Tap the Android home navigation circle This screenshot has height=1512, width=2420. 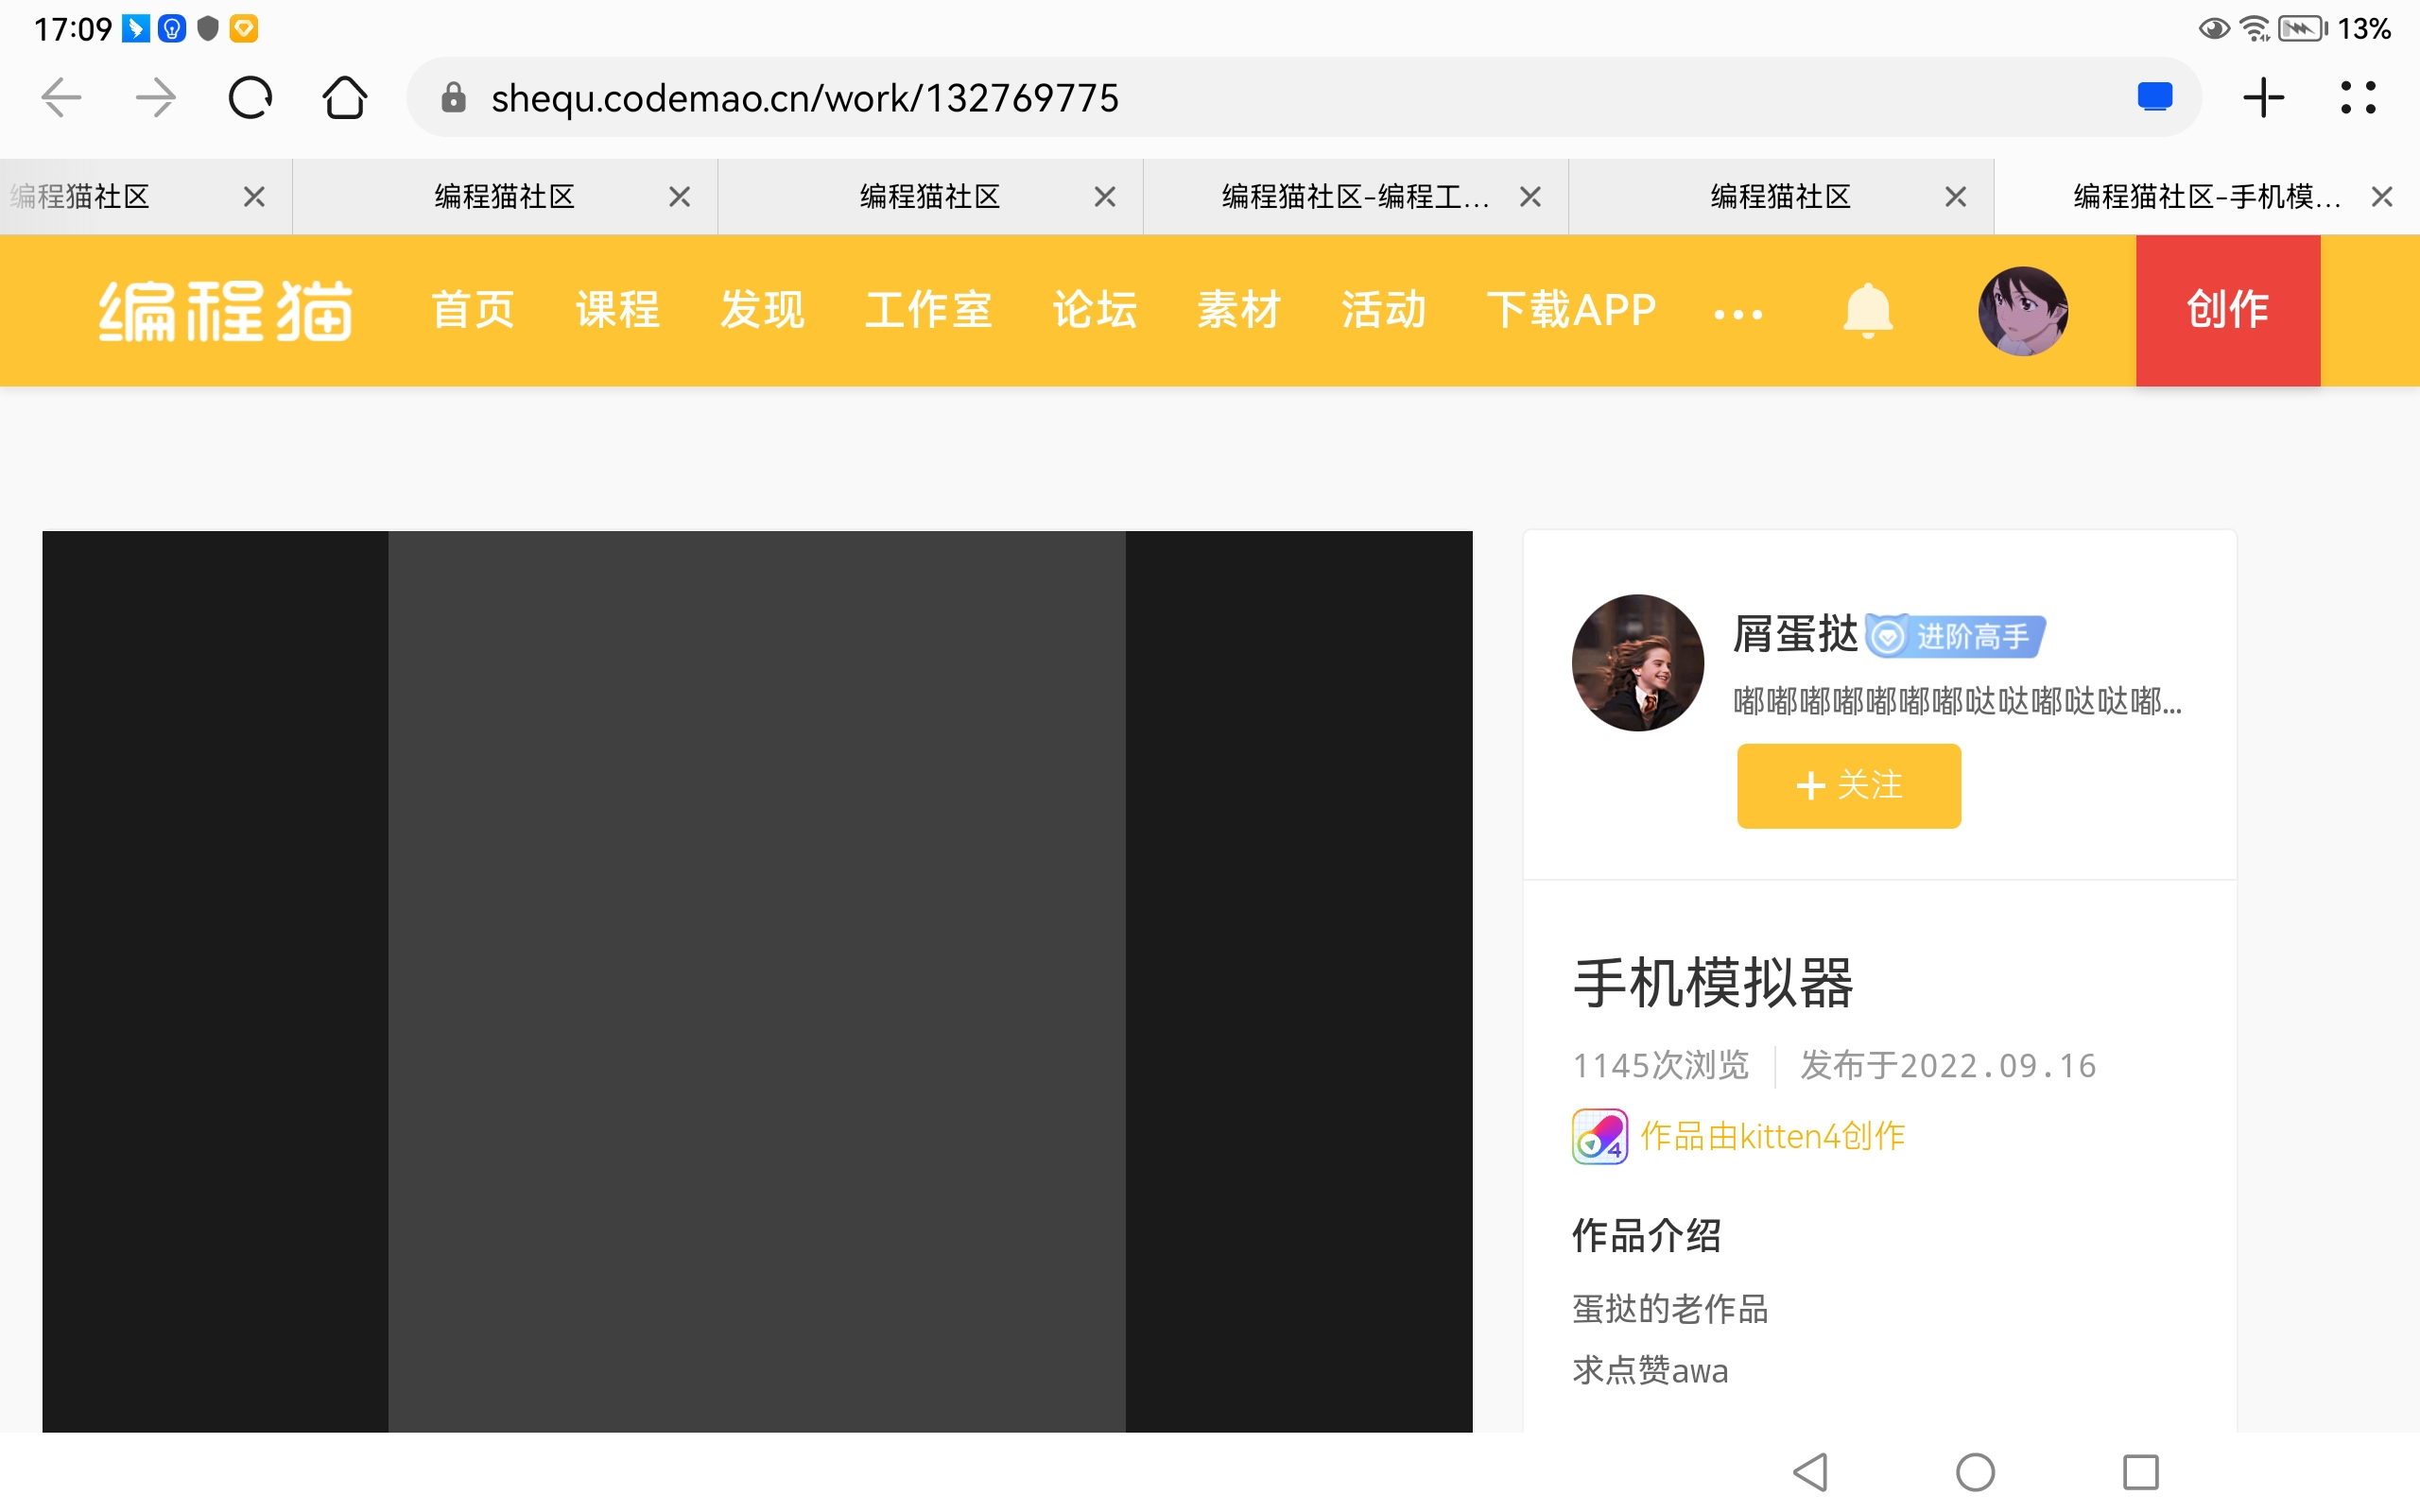1975,1472
